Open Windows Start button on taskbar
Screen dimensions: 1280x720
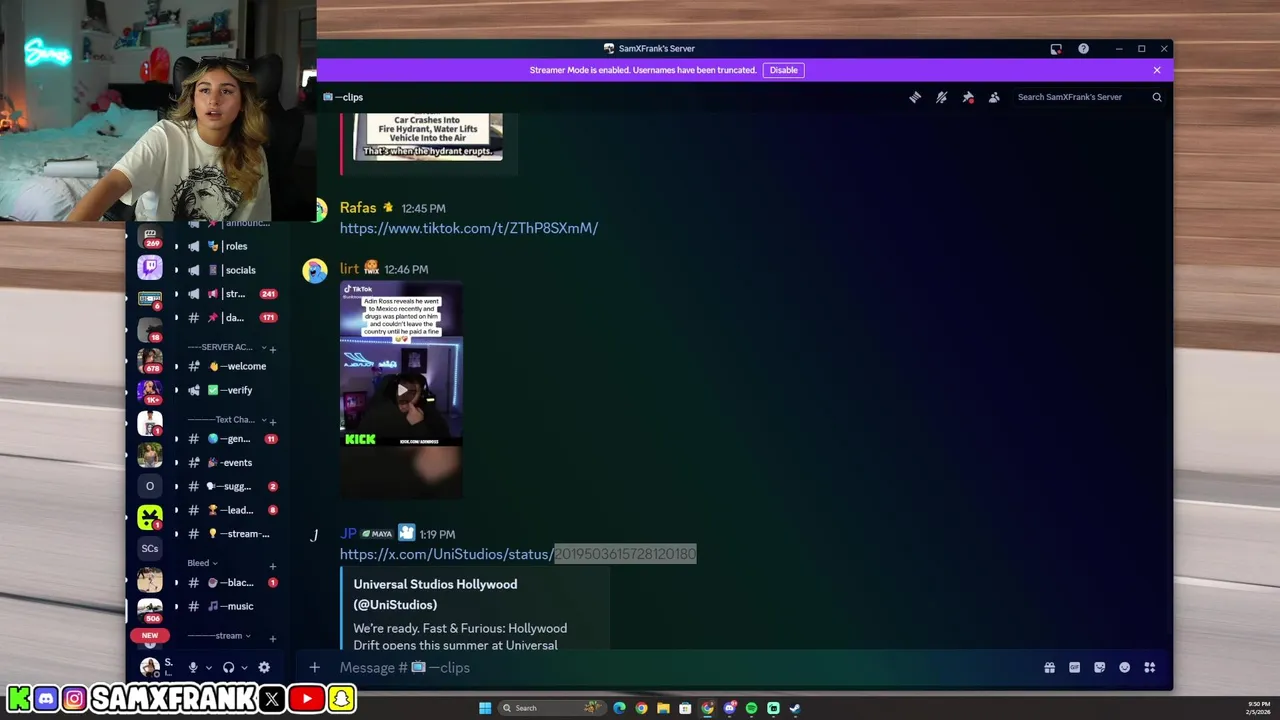[485, 708]
